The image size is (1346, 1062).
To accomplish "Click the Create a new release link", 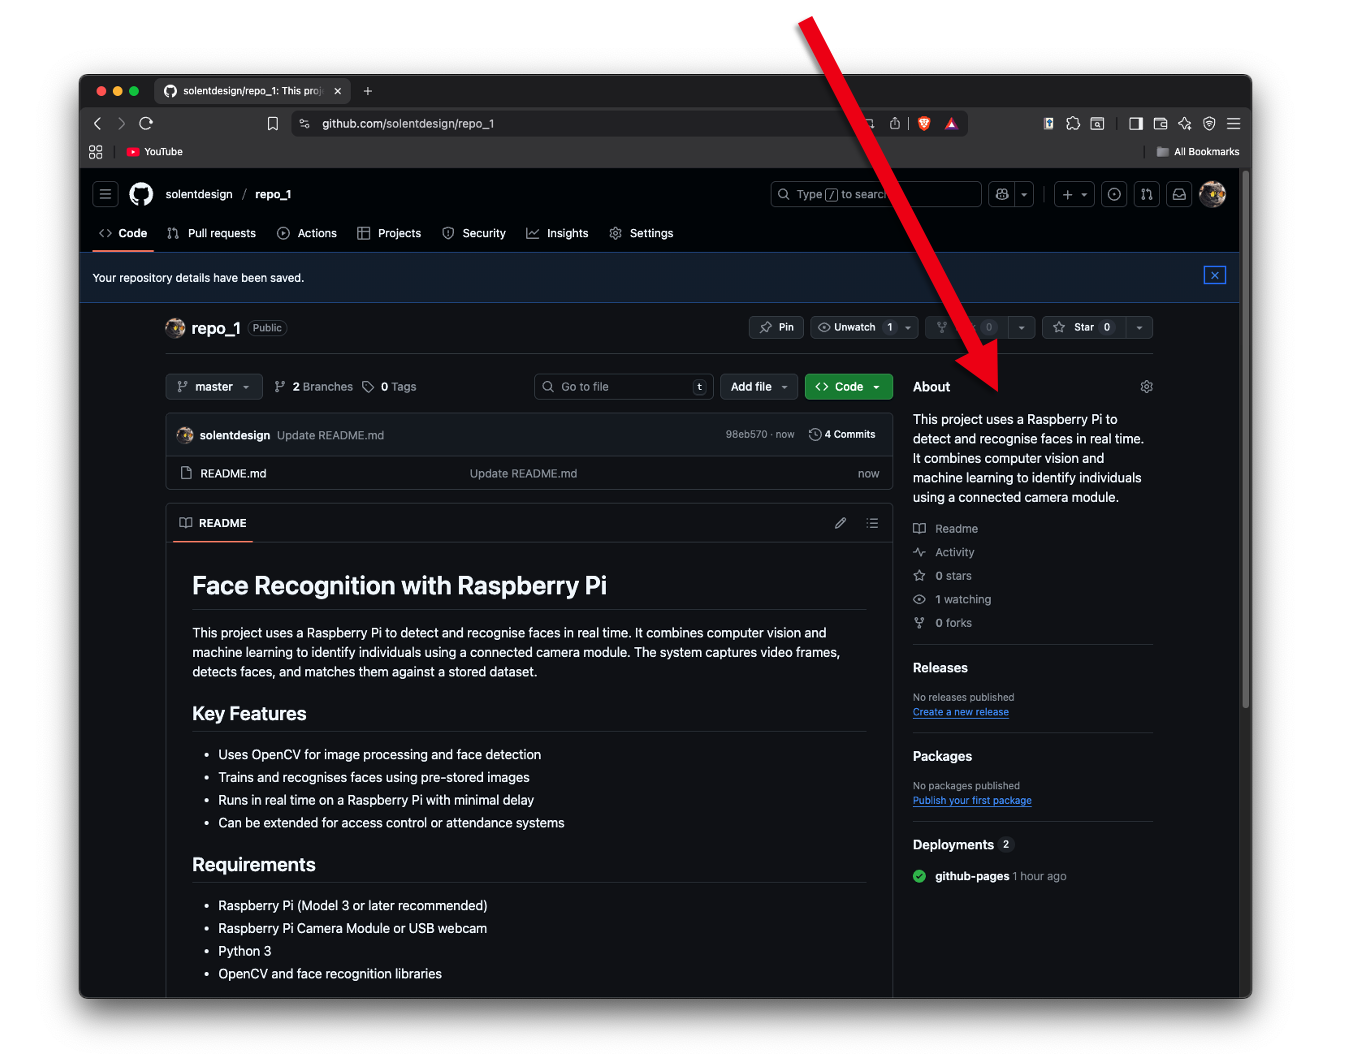I will (x=960, y=712).
